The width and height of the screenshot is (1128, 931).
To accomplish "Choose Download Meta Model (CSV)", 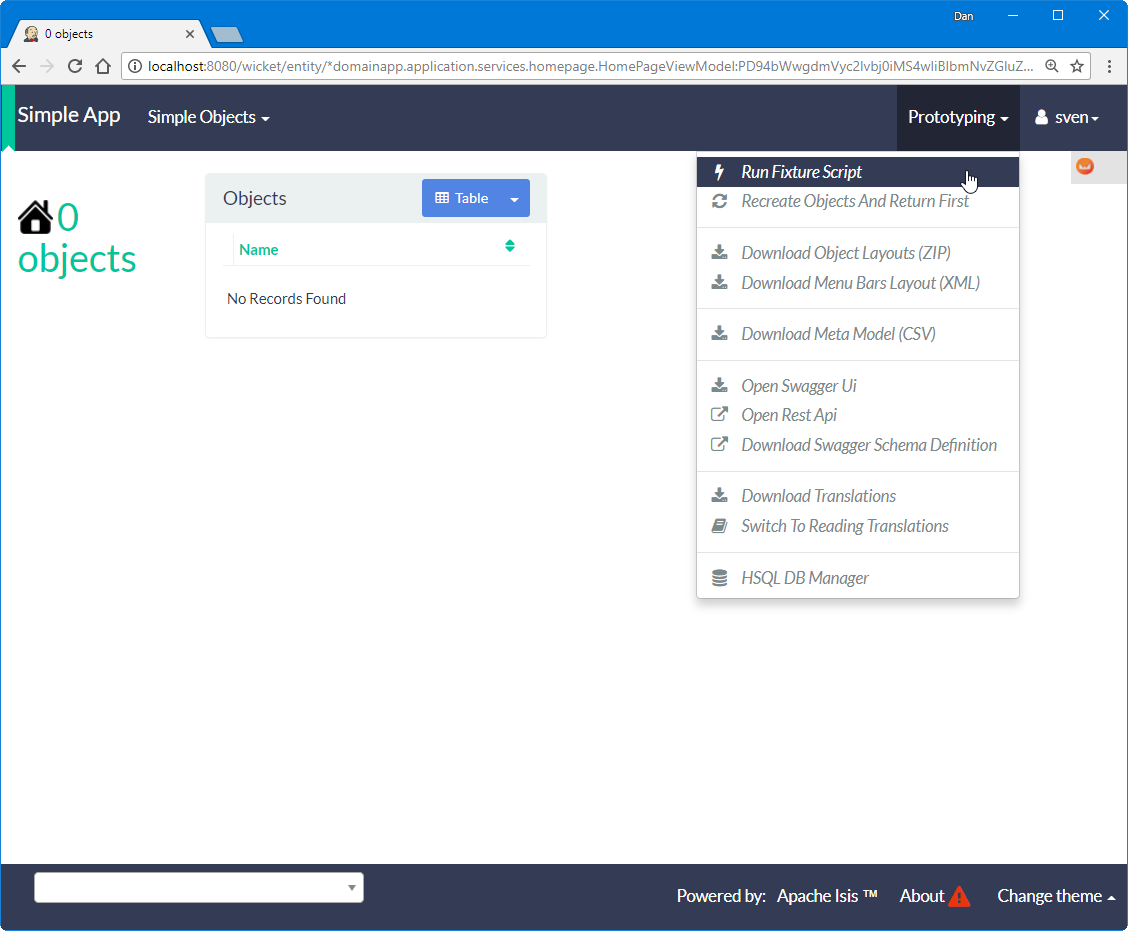I will 838,334.
